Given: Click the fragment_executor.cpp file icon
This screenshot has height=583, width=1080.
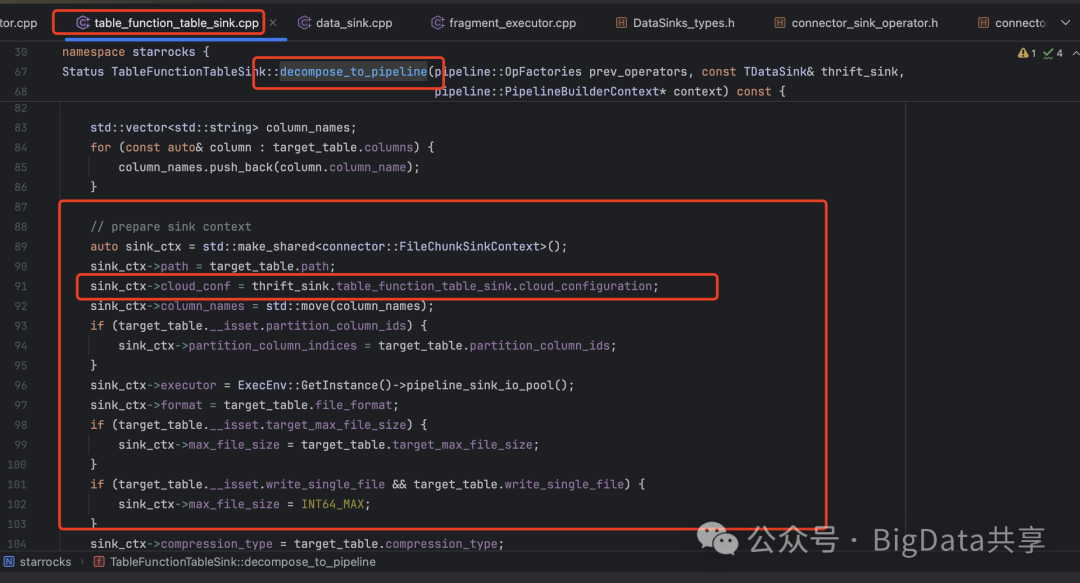Looking at the screenshot, I should (x=437, y=23).
